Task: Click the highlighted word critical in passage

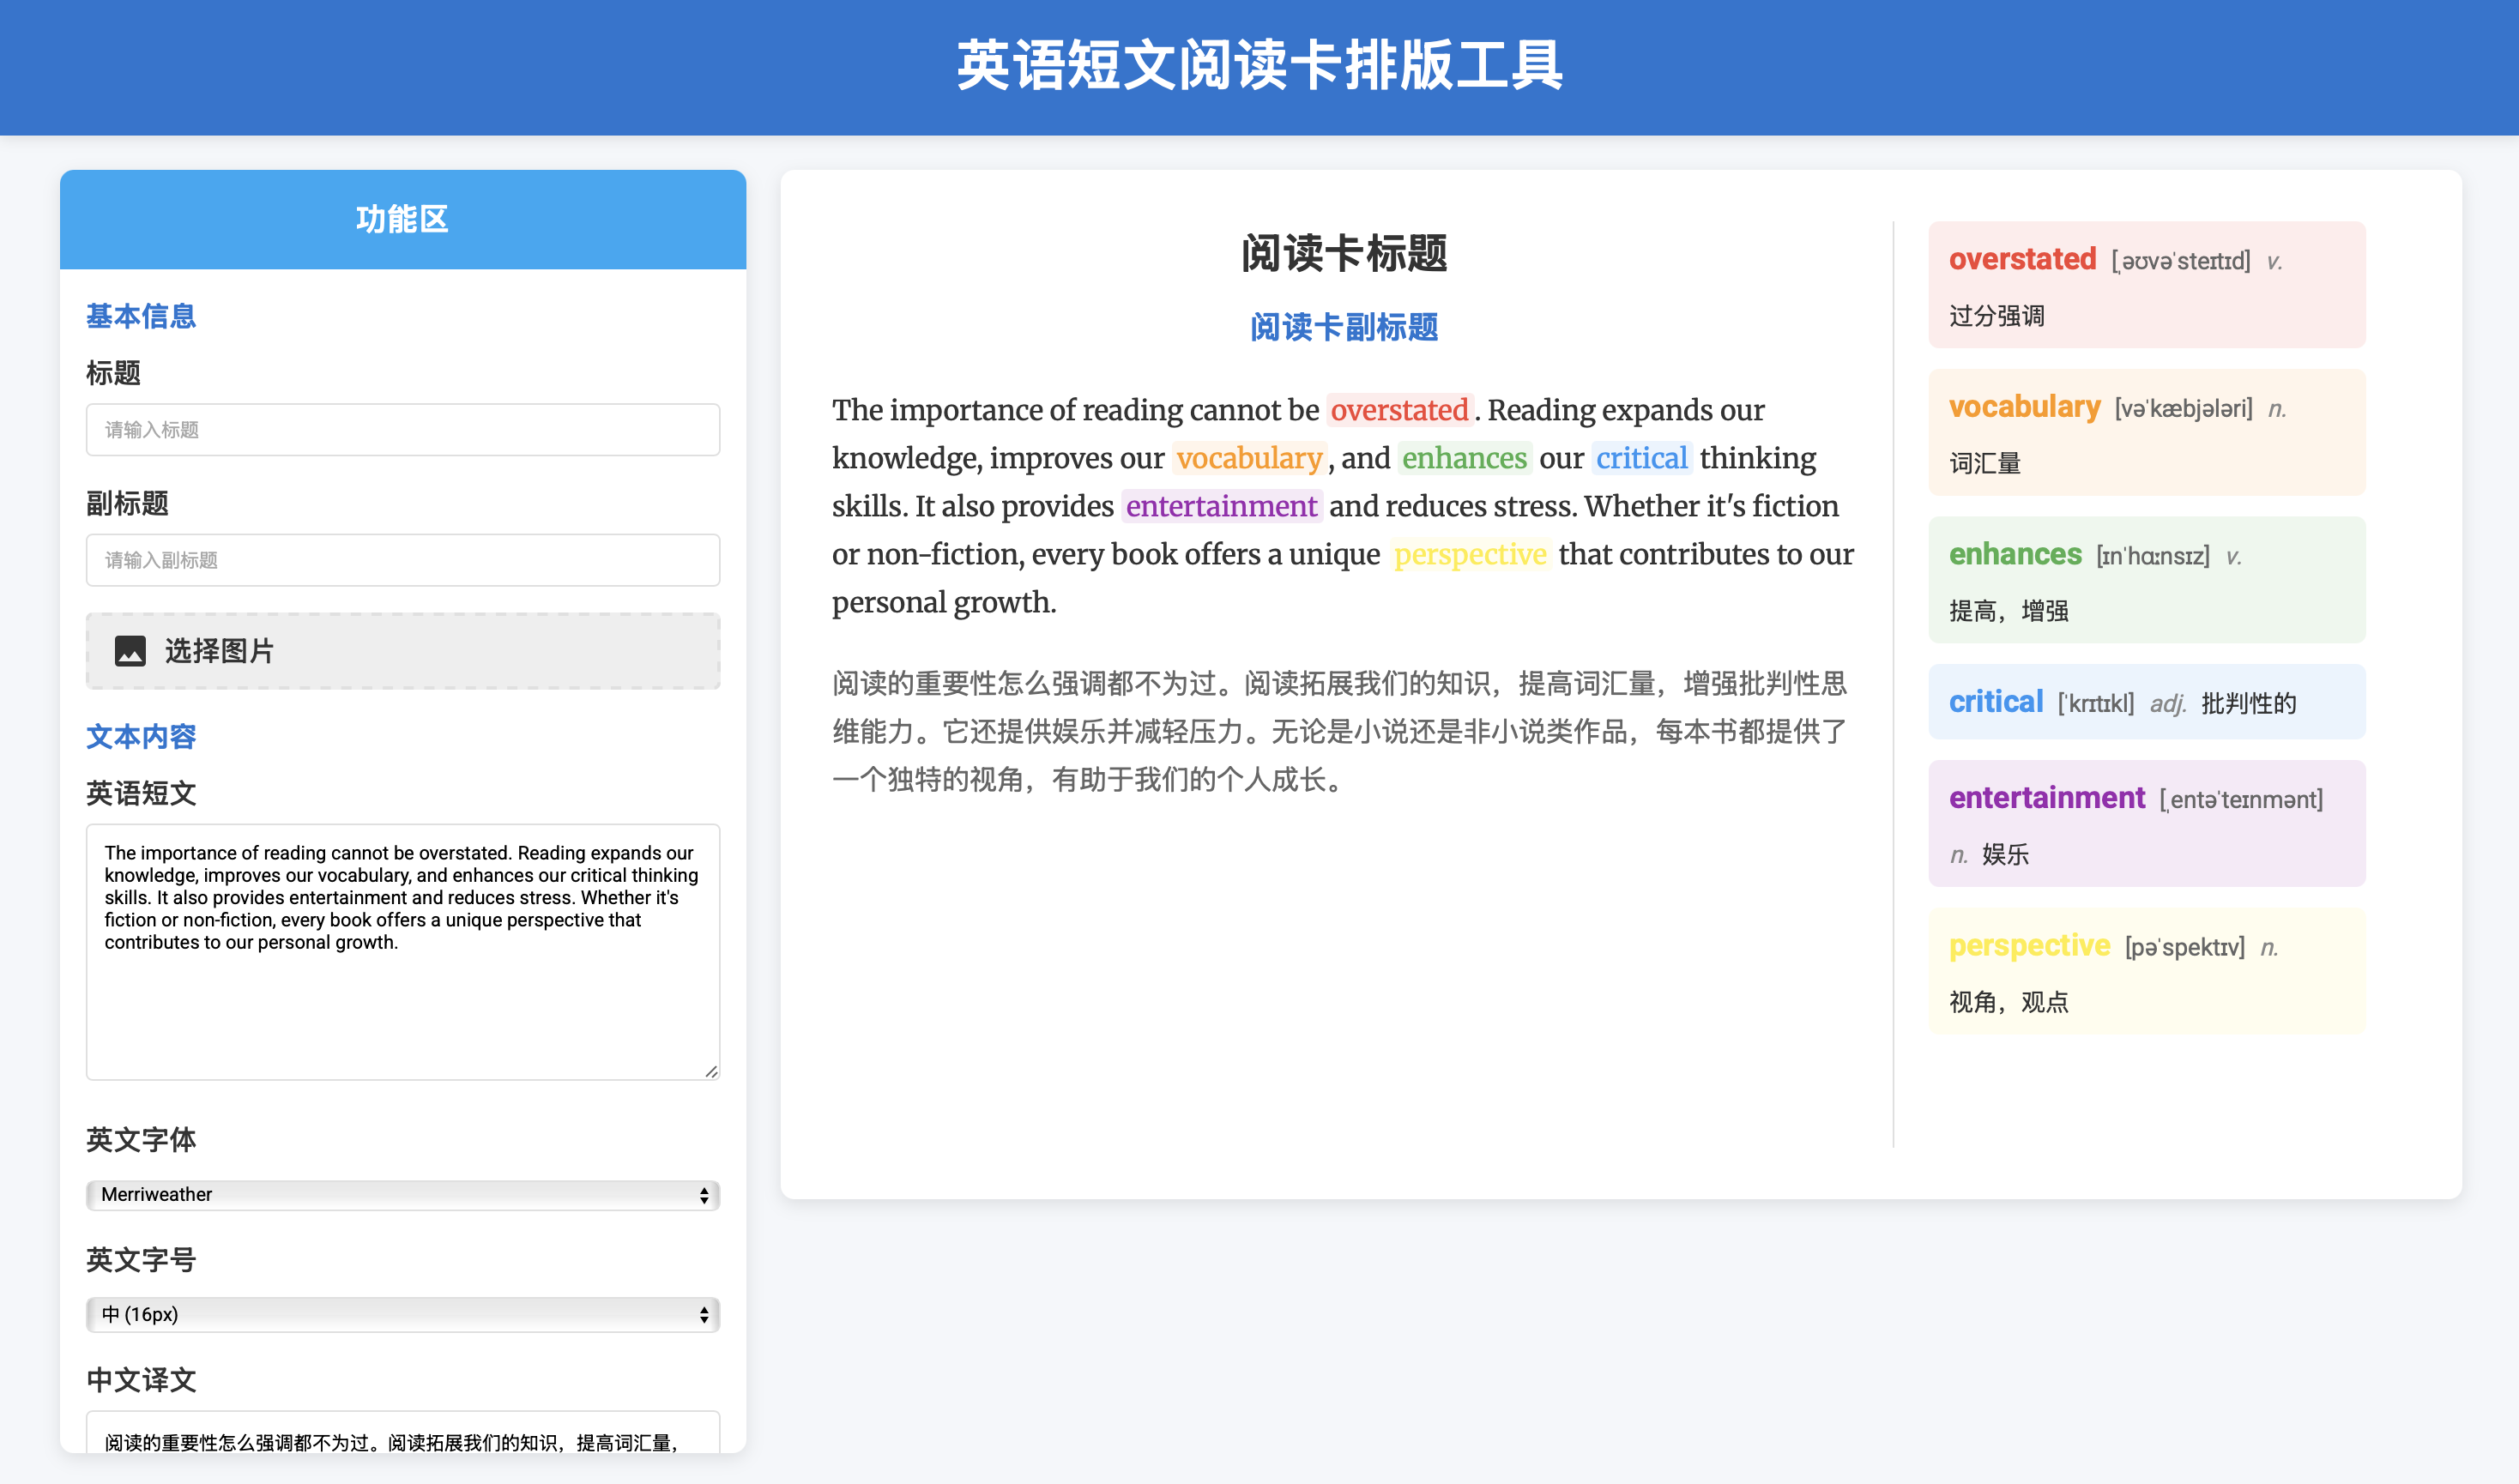Action: (x=1641, y=458)
